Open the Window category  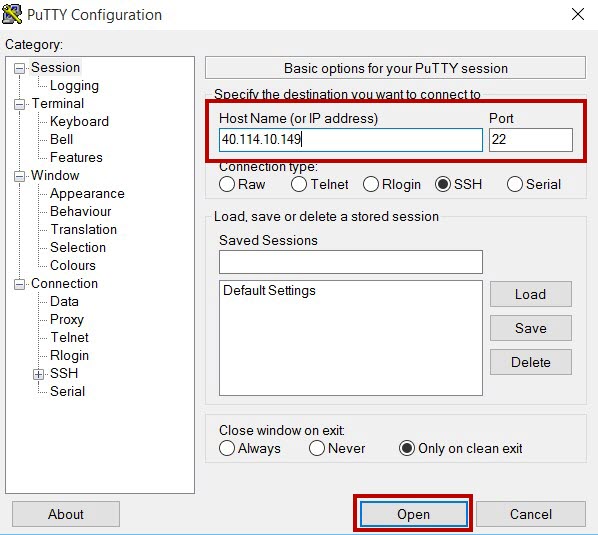[55, 175]
